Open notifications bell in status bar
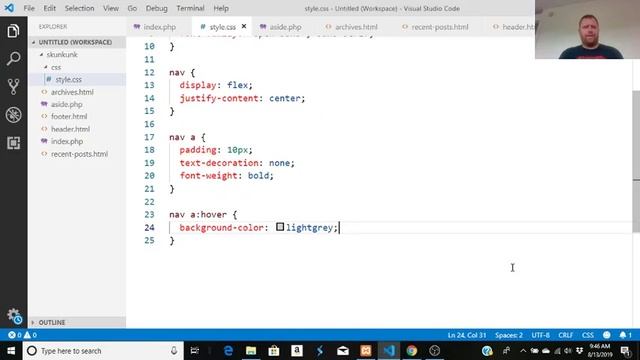Viewport: 640px width, 360px height. [x=625, y=335]
